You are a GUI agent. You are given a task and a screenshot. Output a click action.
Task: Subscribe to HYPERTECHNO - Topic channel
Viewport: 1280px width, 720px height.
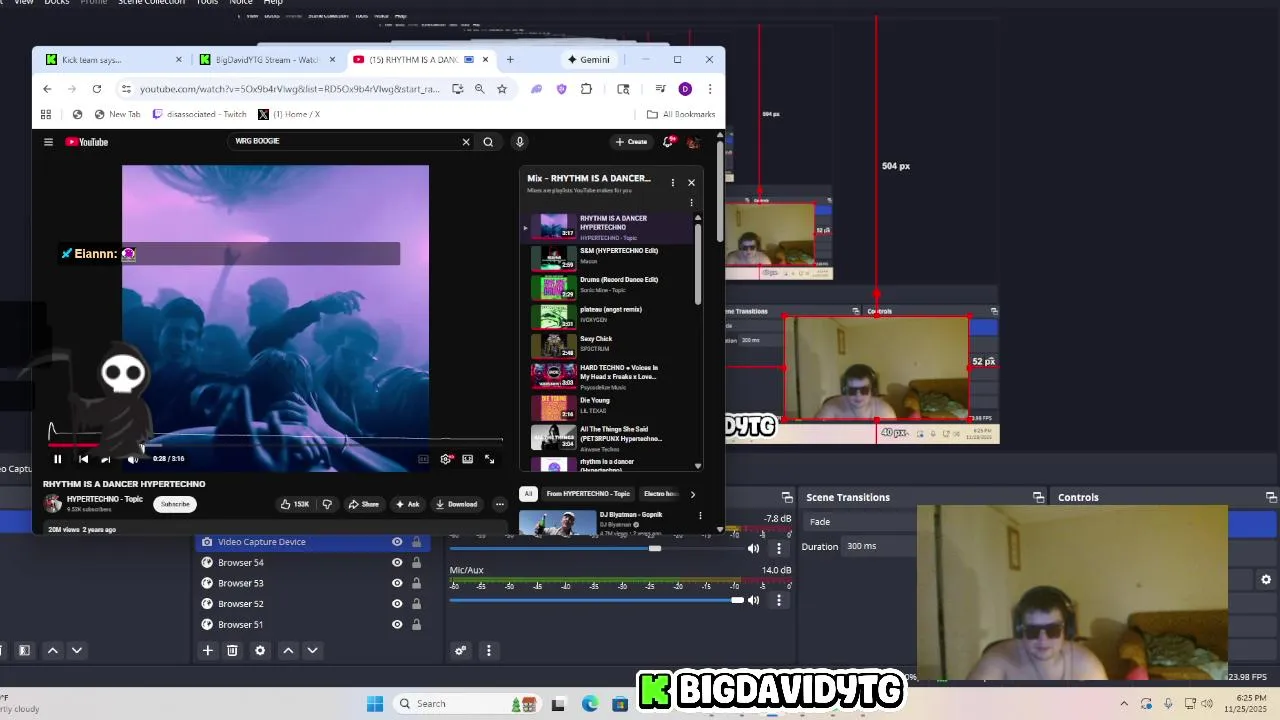175,504
